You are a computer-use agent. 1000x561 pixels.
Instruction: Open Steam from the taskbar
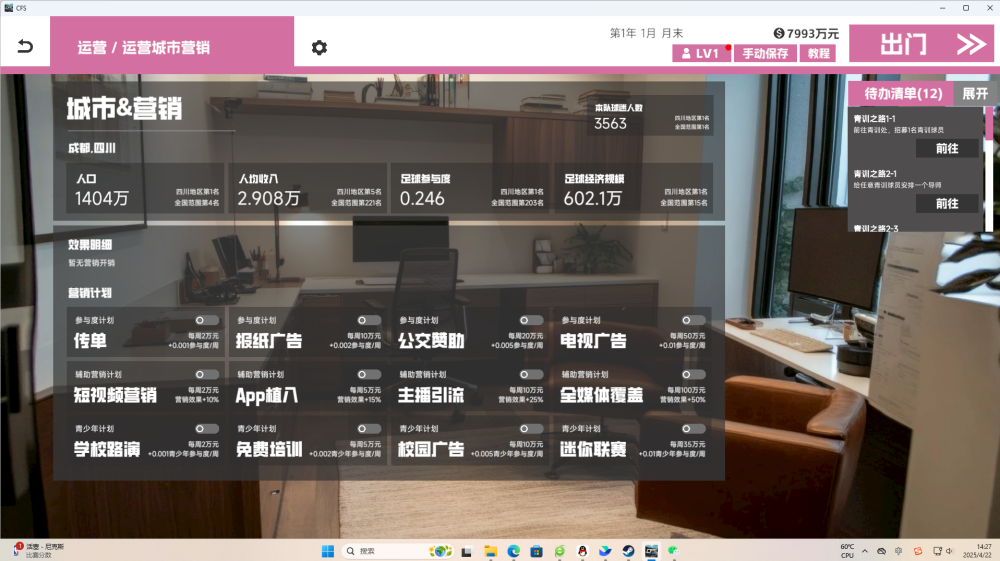click(628, 551)
